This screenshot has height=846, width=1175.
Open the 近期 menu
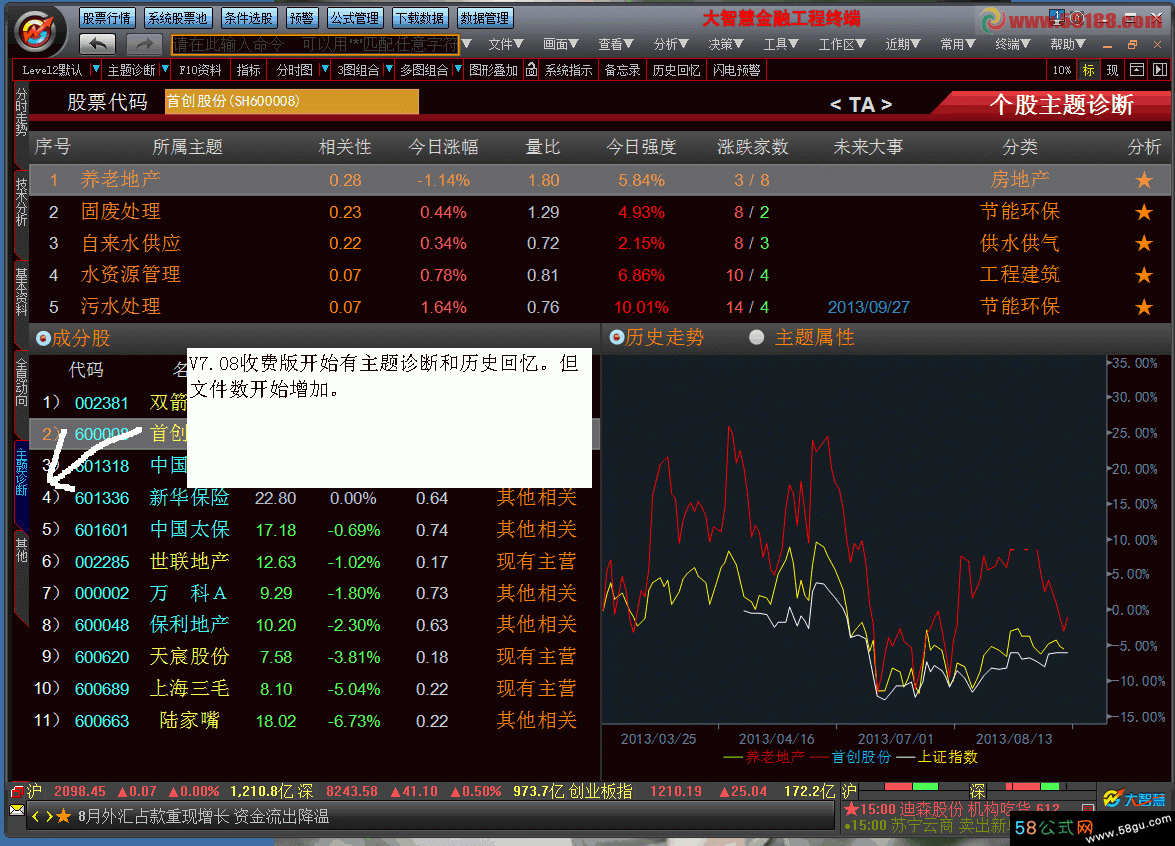[902, 44]
